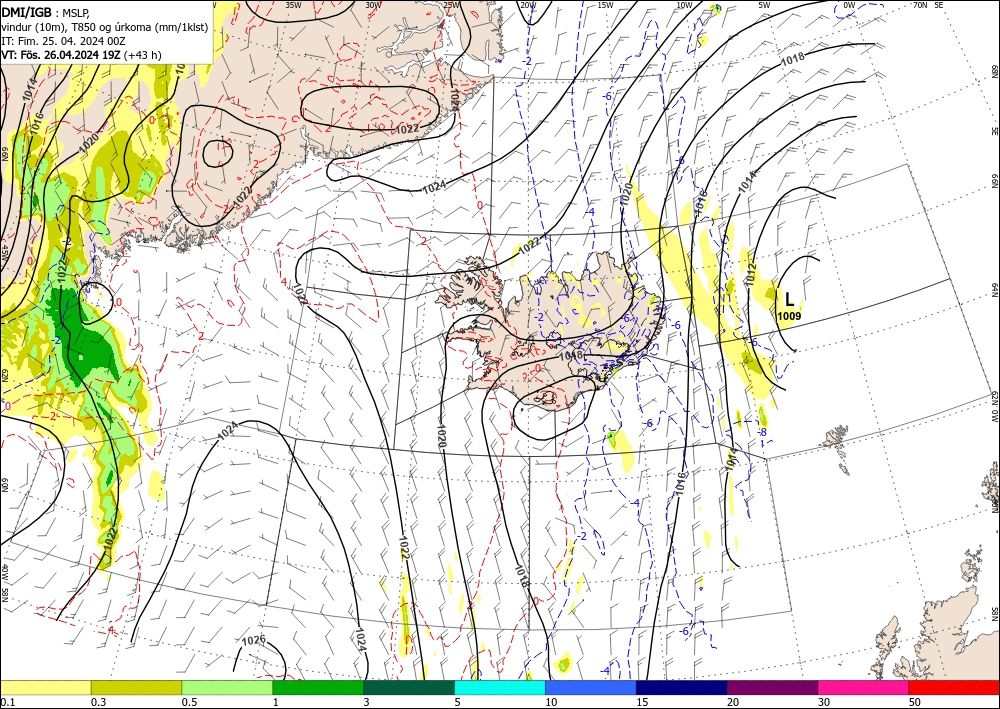This screenshot has height=709, width=1000.
Task: Click the '10W' longitude label
Action: pos(684,5)
